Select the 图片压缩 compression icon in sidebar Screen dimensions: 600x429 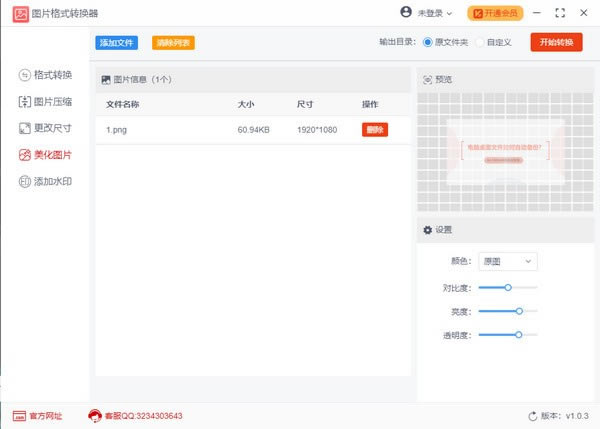25,102
